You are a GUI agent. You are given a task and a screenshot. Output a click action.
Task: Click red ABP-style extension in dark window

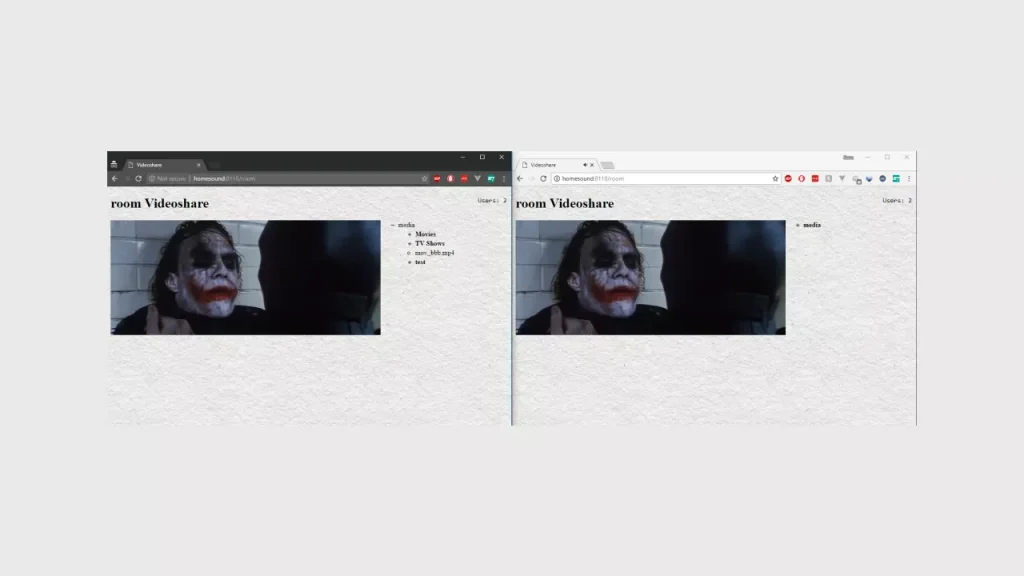click(x=437, y=178)
